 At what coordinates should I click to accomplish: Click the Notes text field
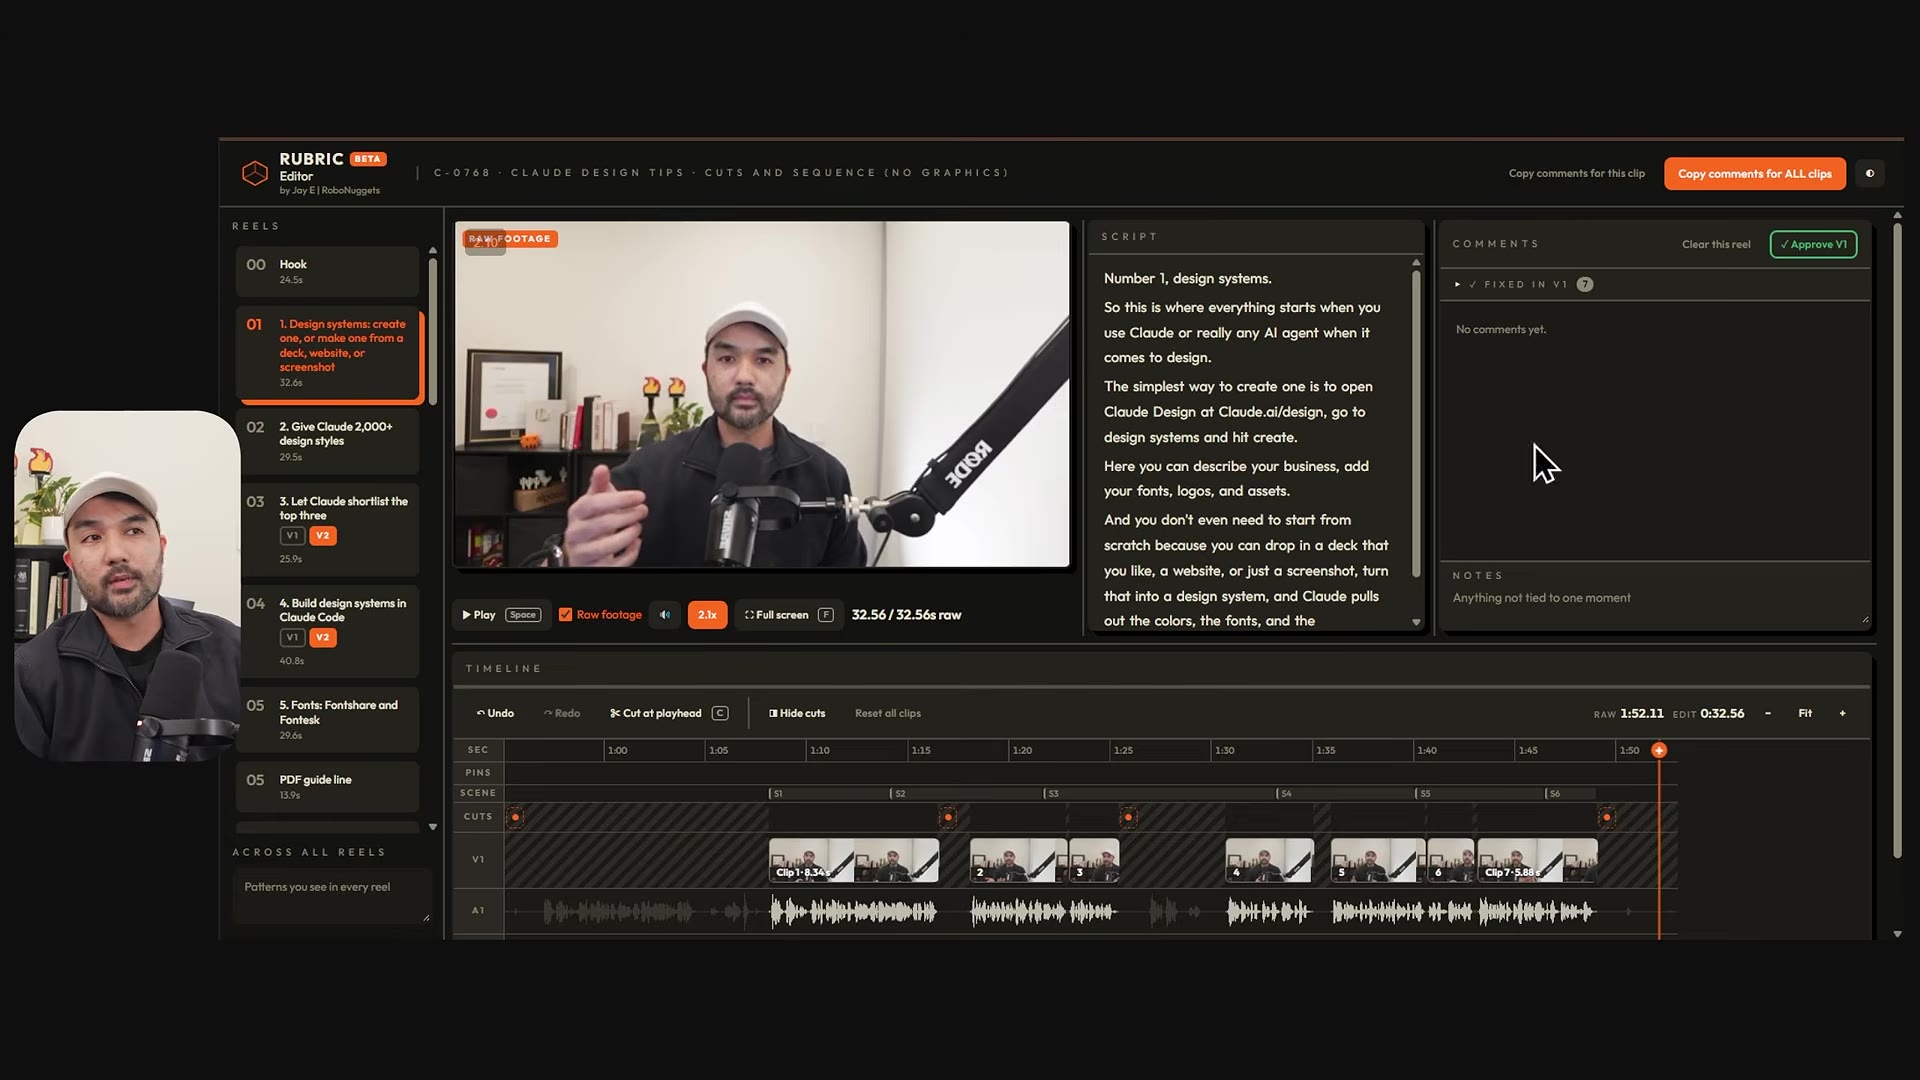[1655, 605]
